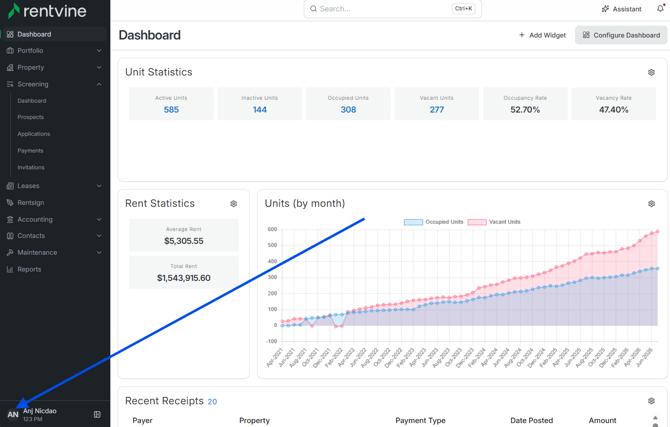Click the AN user avatar

tap(13, 414)
